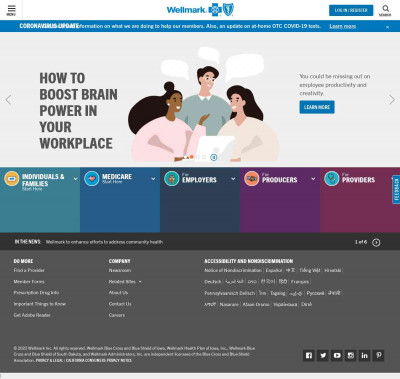
Task: Open About Us footer link
Action: [x=118, y=293]
